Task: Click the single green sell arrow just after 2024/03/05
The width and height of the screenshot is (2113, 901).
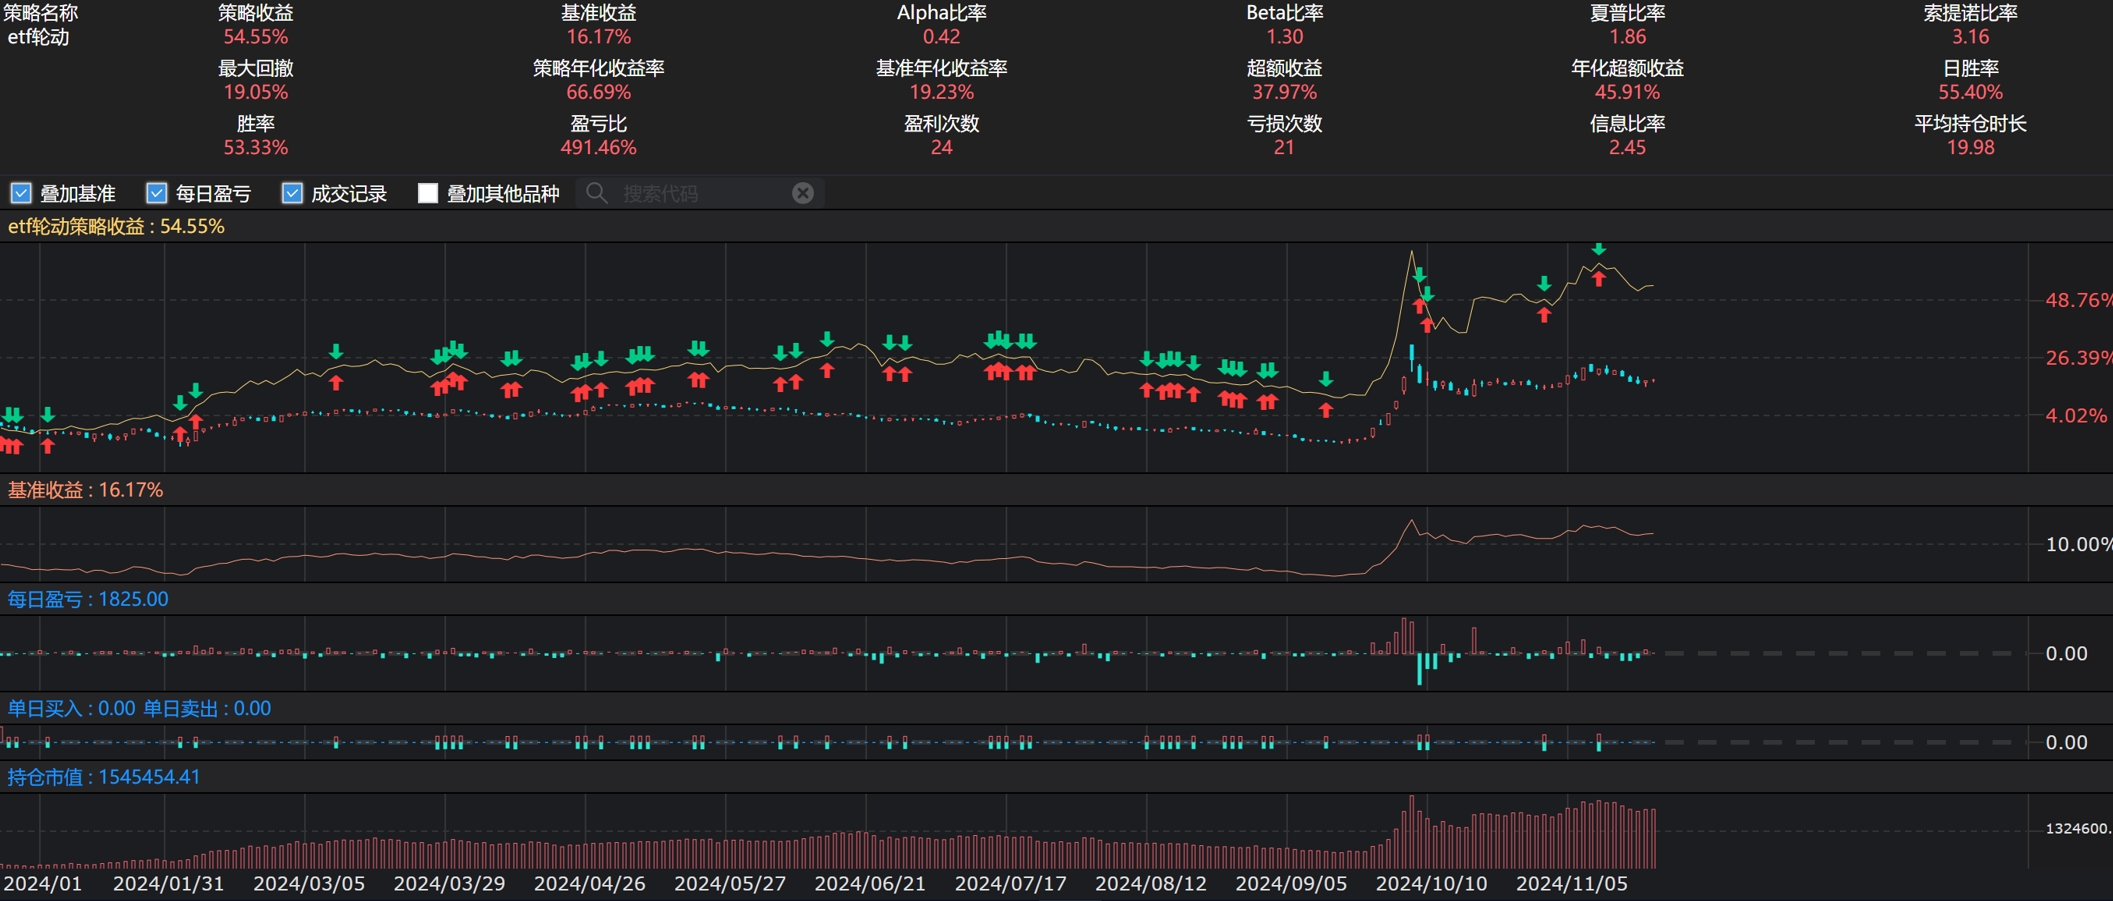Action: tap(336, 351)
